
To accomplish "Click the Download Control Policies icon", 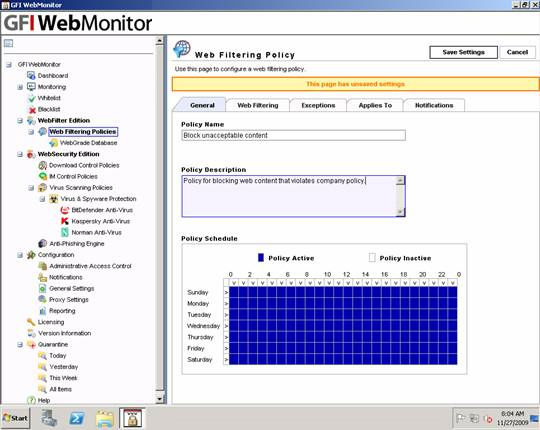I will [42, 165].
